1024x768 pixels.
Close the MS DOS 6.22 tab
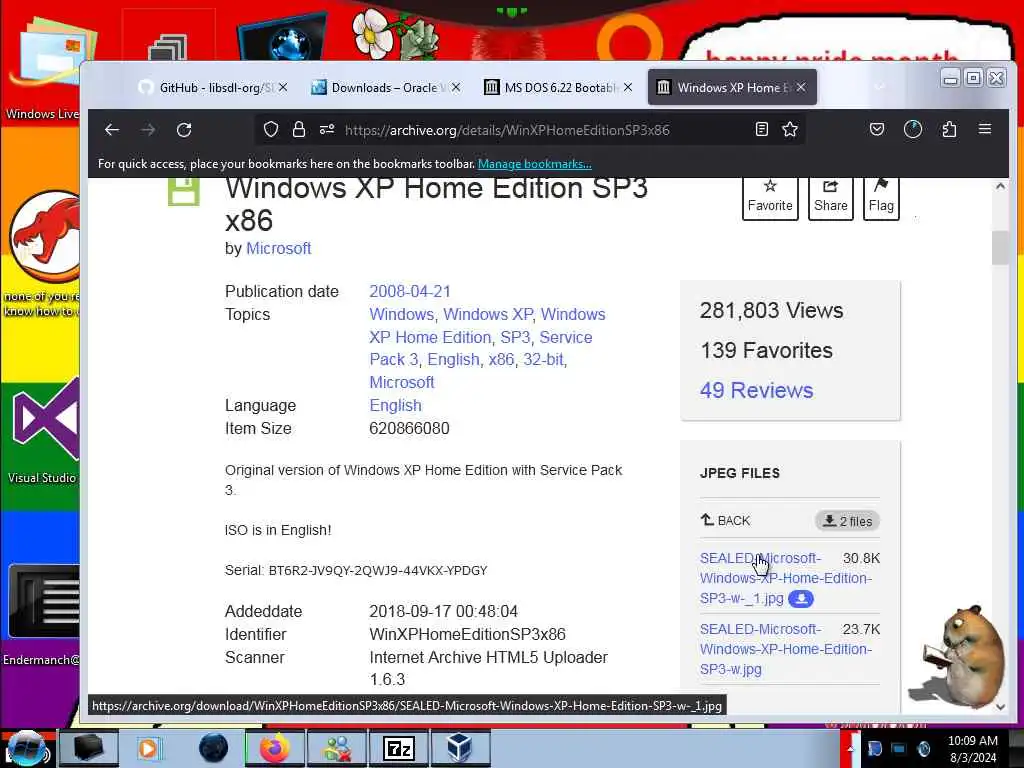(628, 87)
